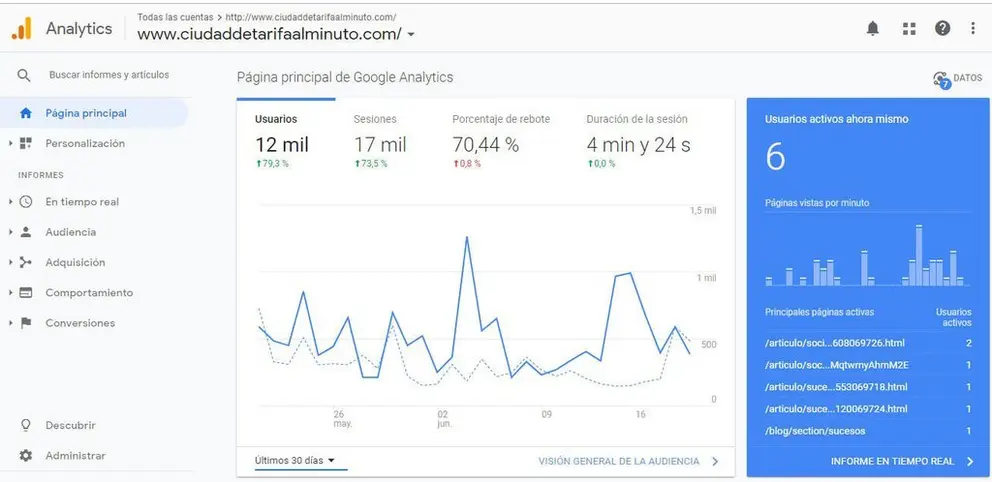Open the Audiencia reports
Image resolution: width=992 pixels, height=482 pixels.
[x=71, y=232]
